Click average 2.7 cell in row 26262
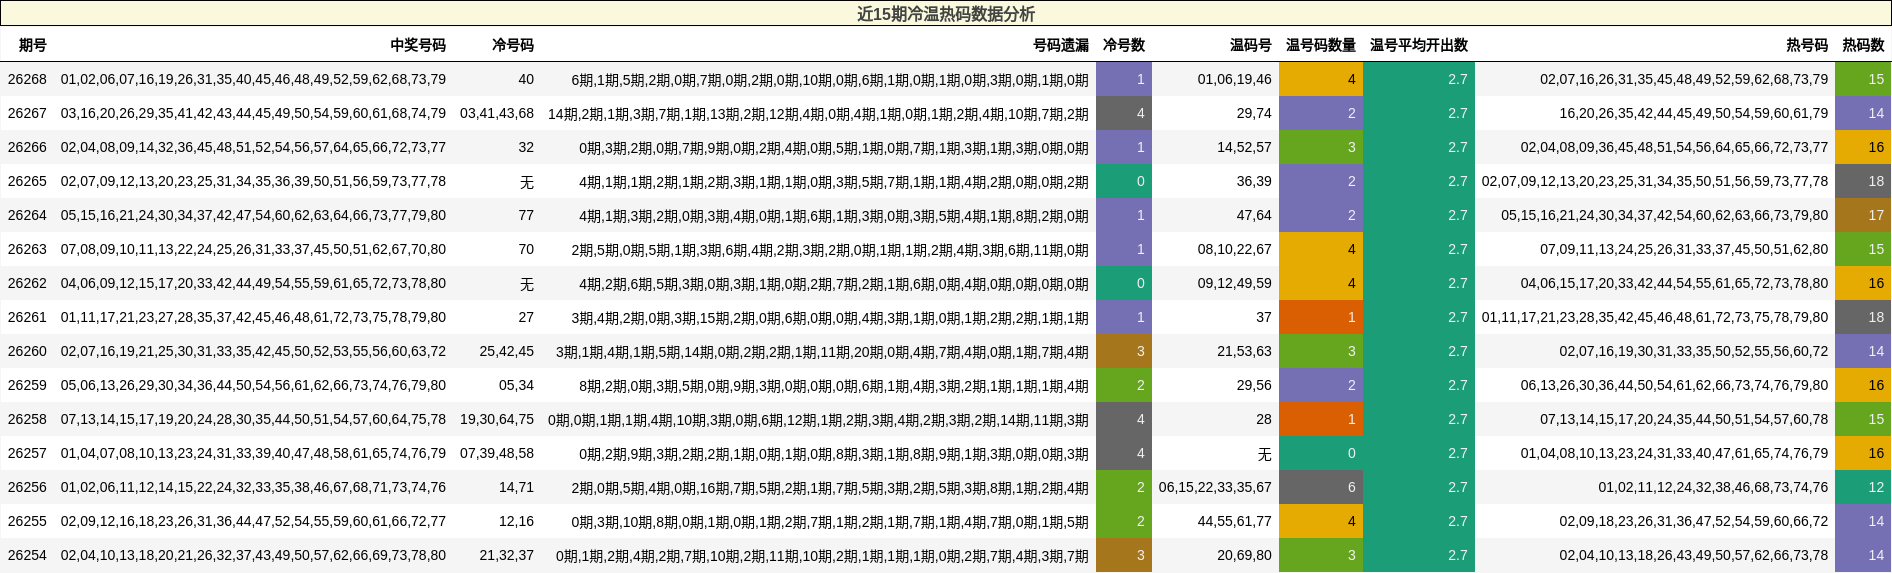 click(1419, 283)
